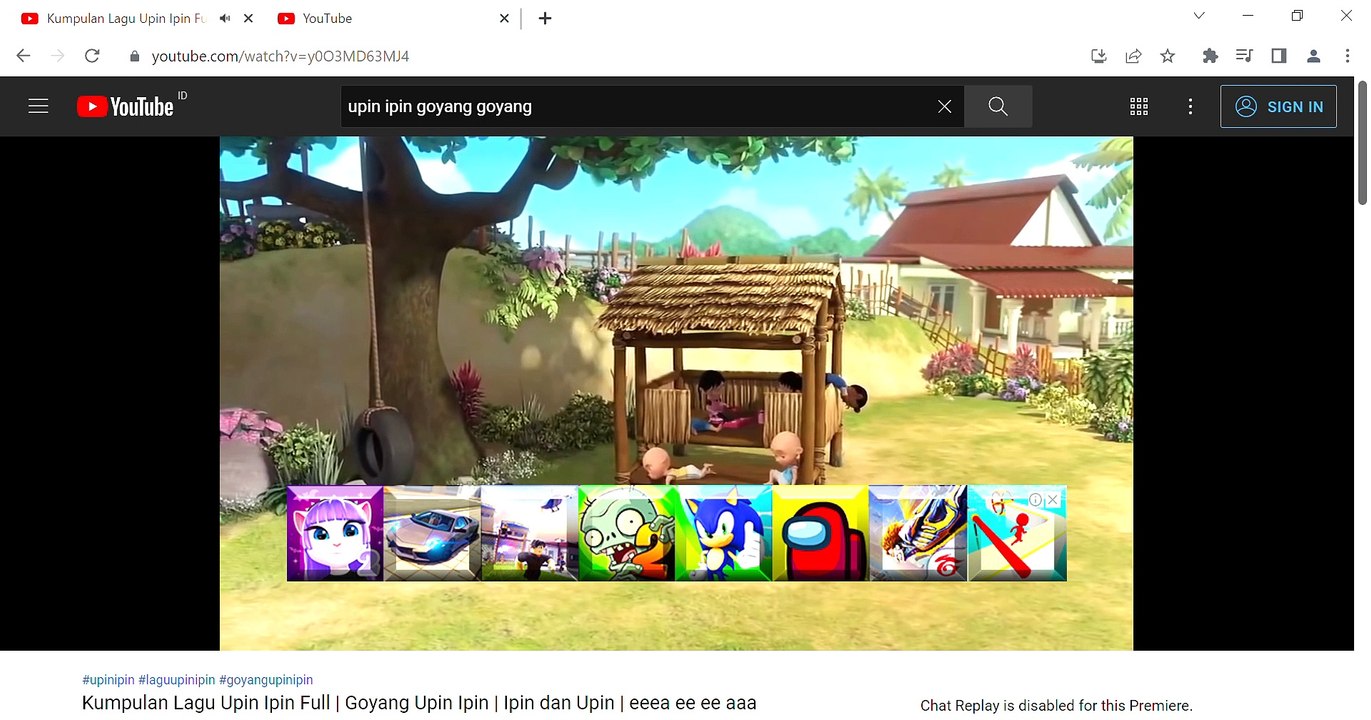The width and height of the screenshot is (1371, 720).
Task: Select the video title text
Action: pos(419,703)
